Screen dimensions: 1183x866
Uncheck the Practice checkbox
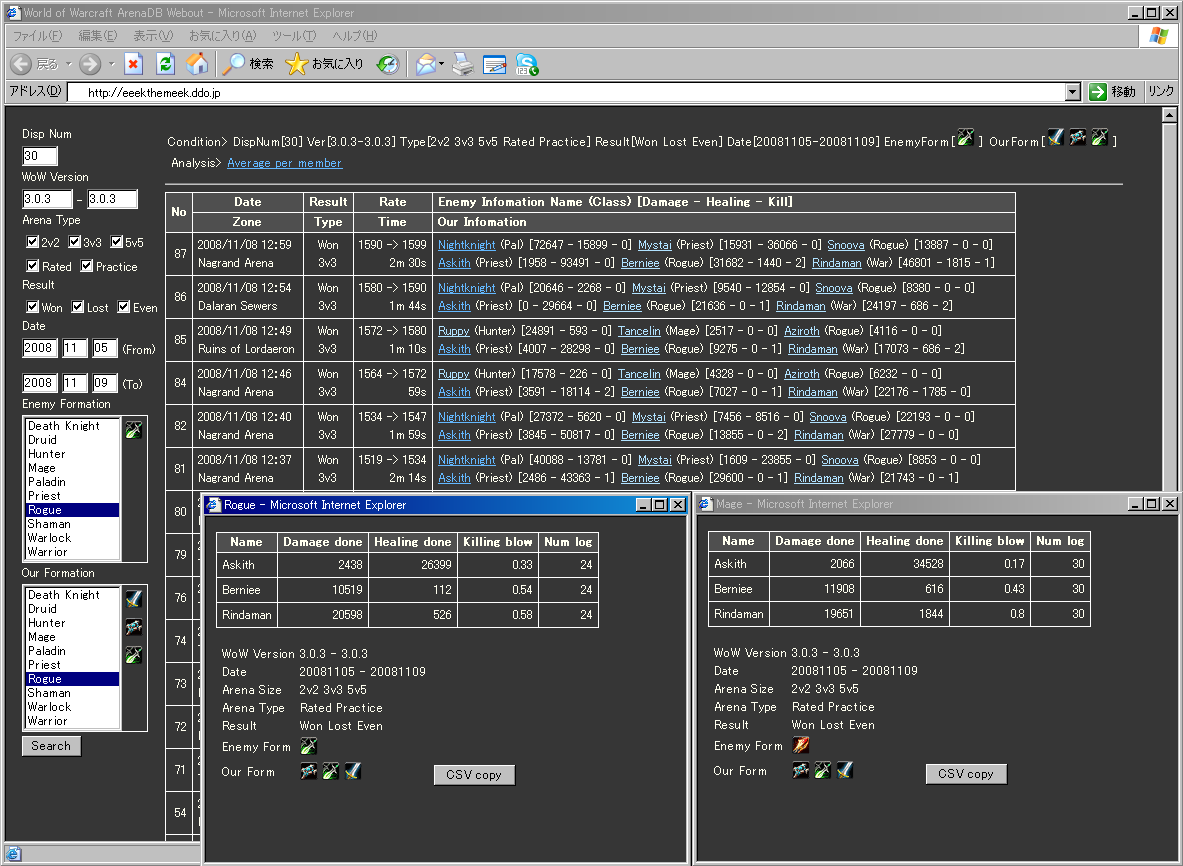click(87, 266)
